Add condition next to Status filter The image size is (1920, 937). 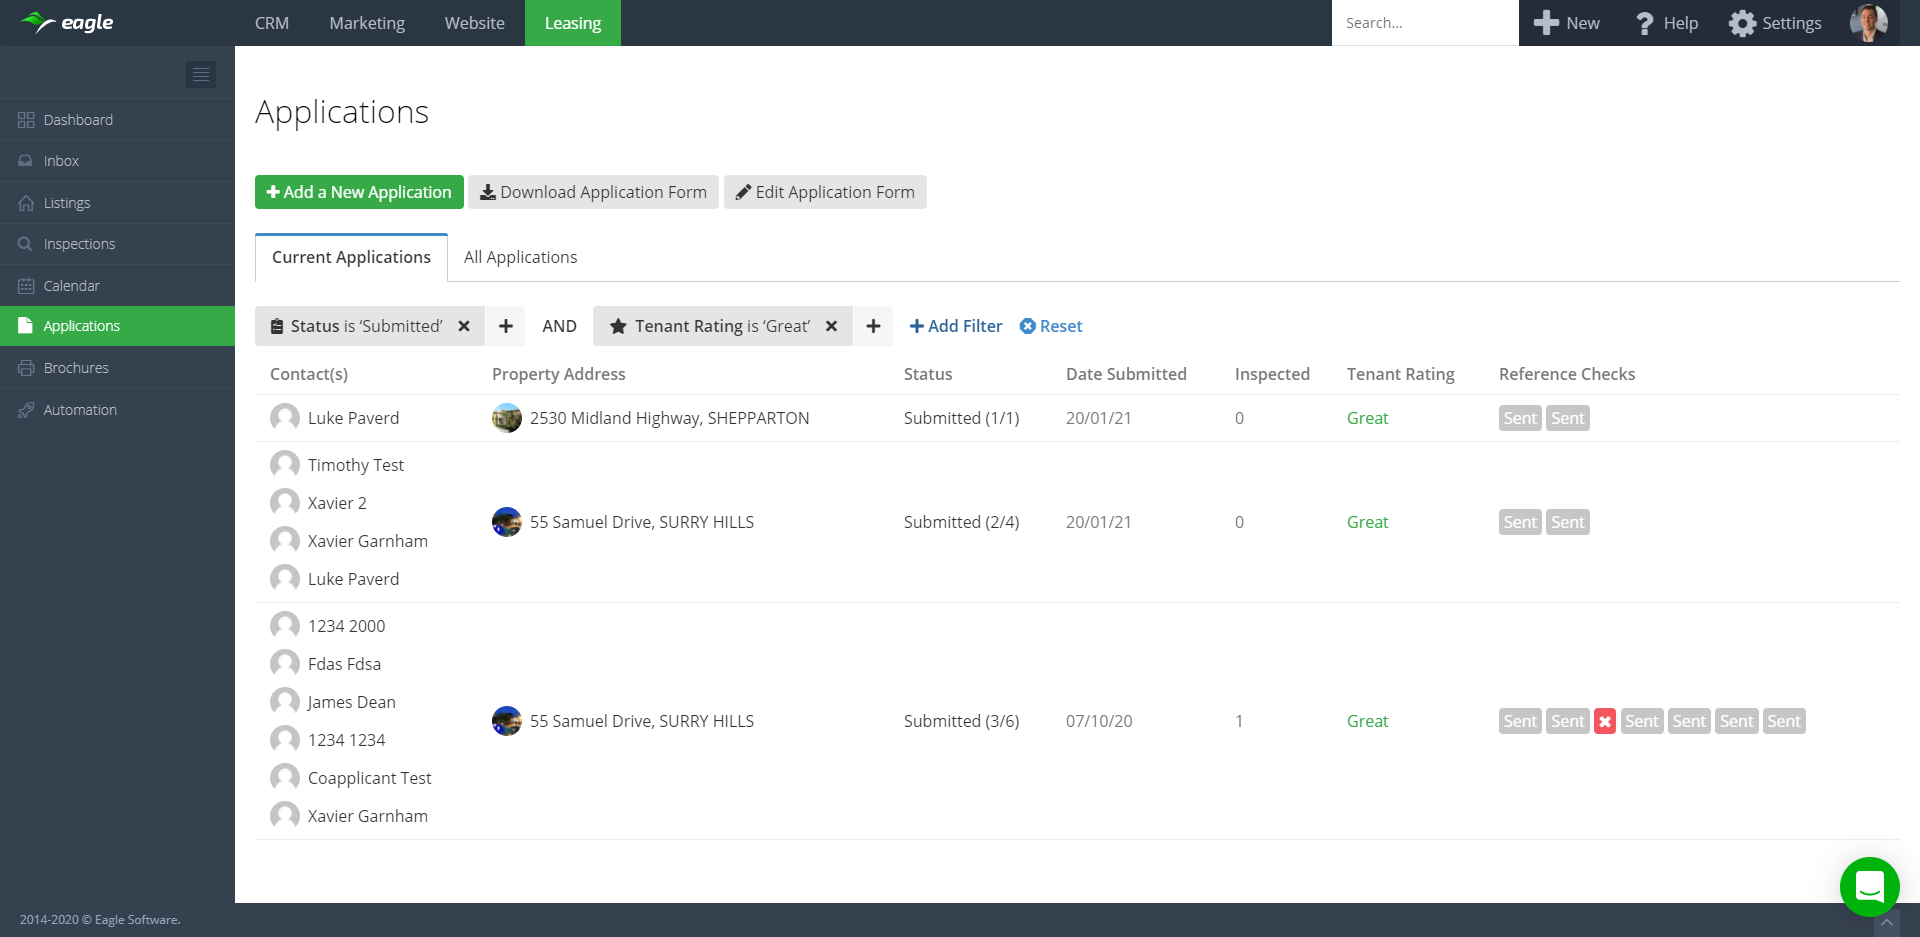point(506,326)
